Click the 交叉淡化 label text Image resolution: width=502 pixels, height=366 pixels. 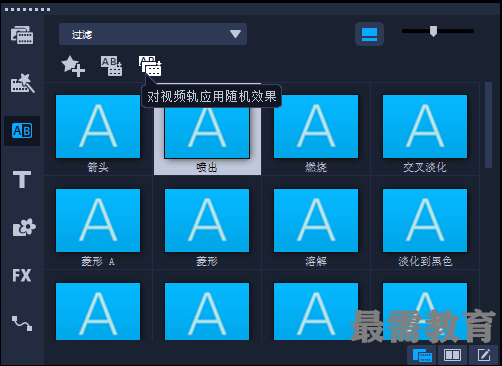click(425, 167)
